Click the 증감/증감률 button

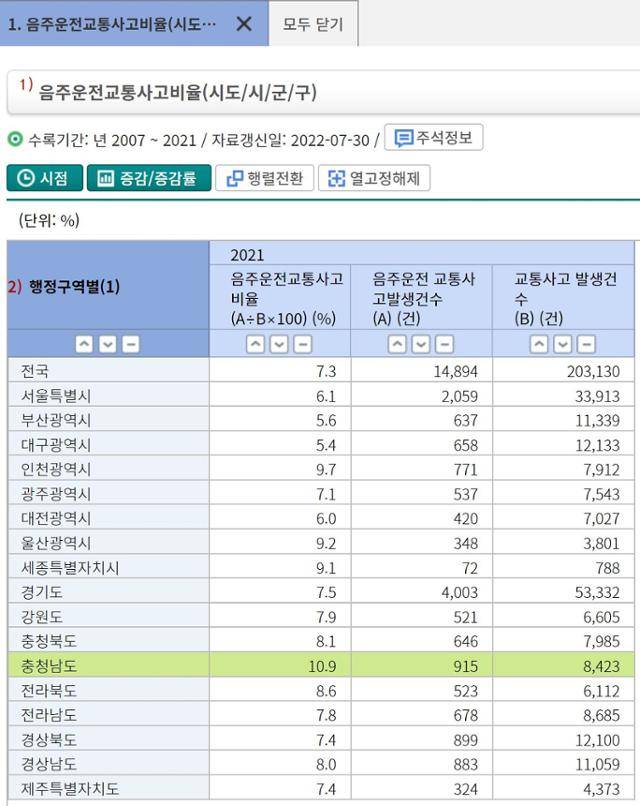[149, 178]
